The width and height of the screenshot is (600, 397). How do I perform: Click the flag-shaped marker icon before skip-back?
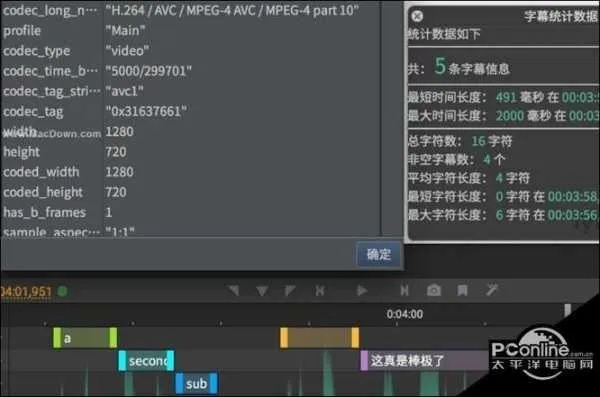290,291
